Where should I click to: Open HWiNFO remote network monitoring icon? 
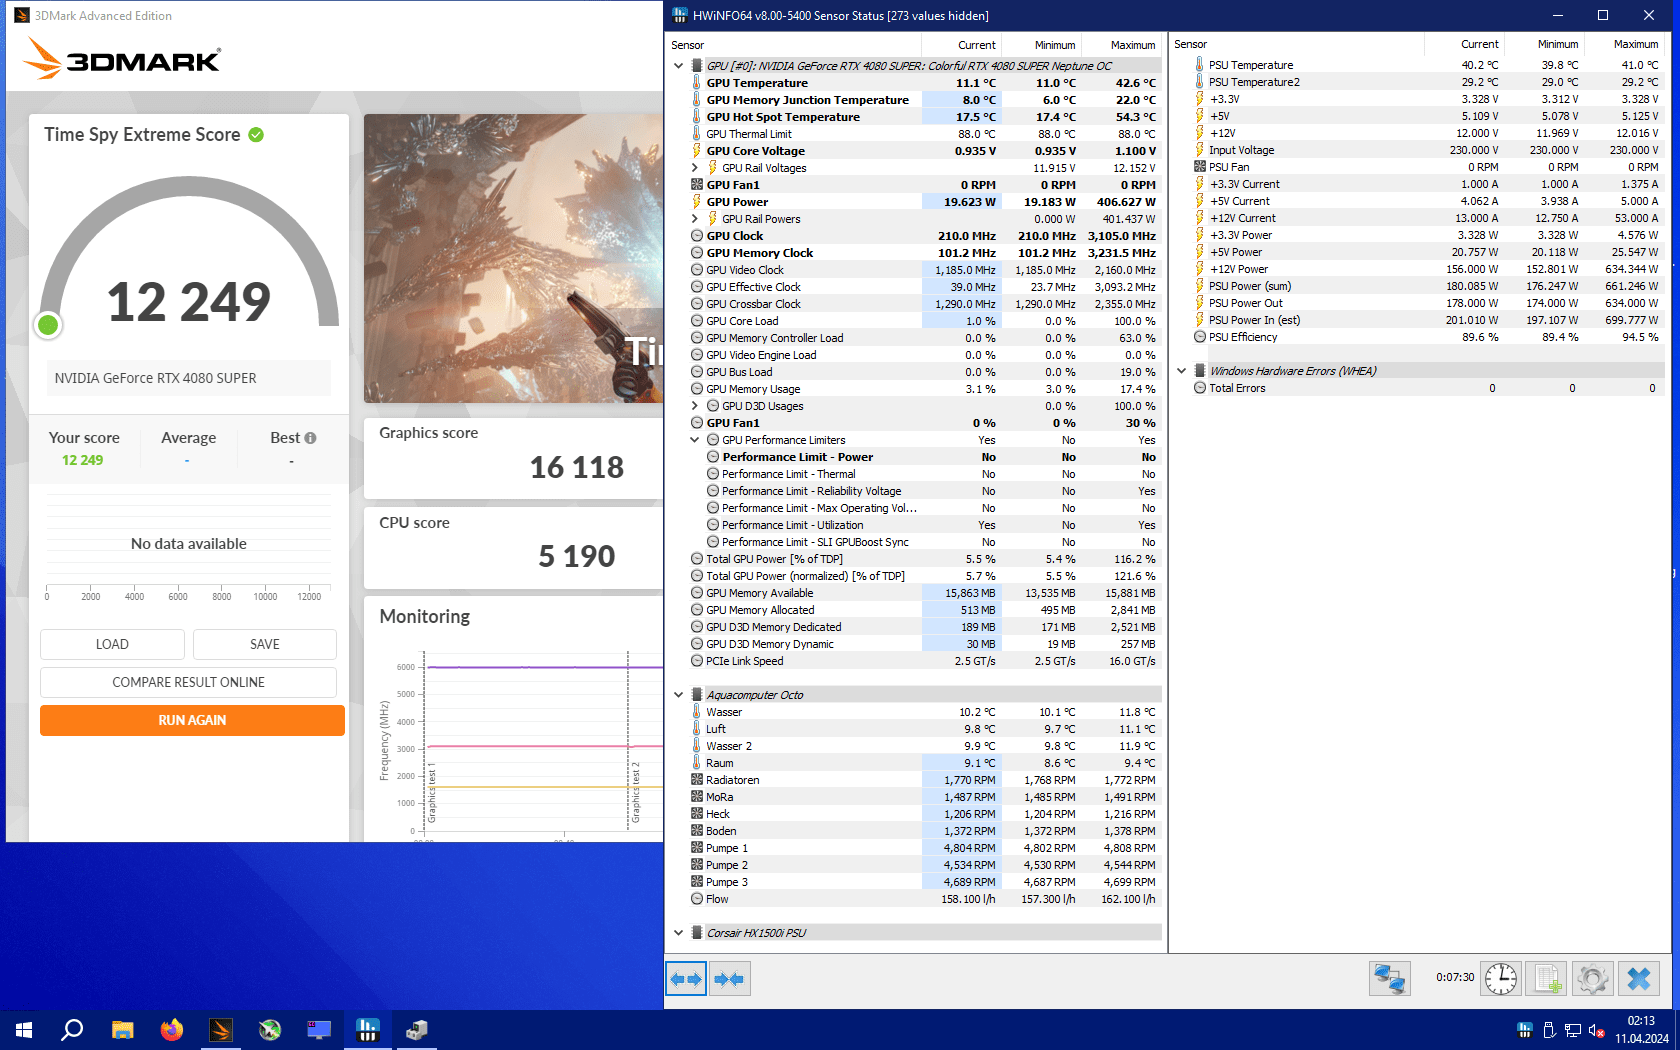click(x=1389, y=978)
